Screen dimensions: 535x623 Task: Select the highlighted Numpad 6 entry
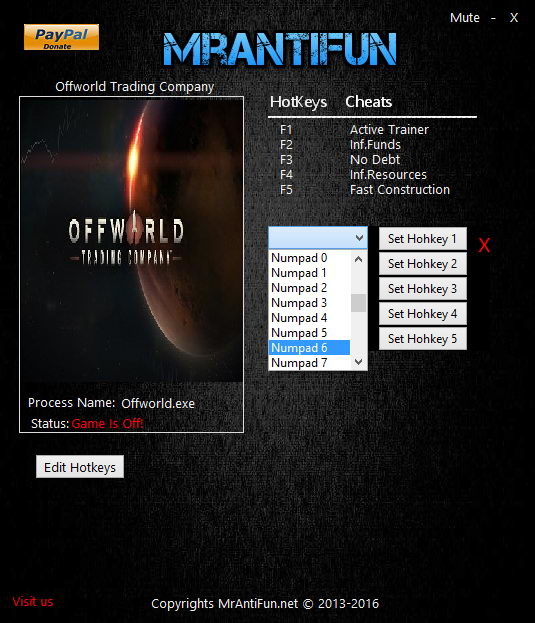[x=309, y=348]
